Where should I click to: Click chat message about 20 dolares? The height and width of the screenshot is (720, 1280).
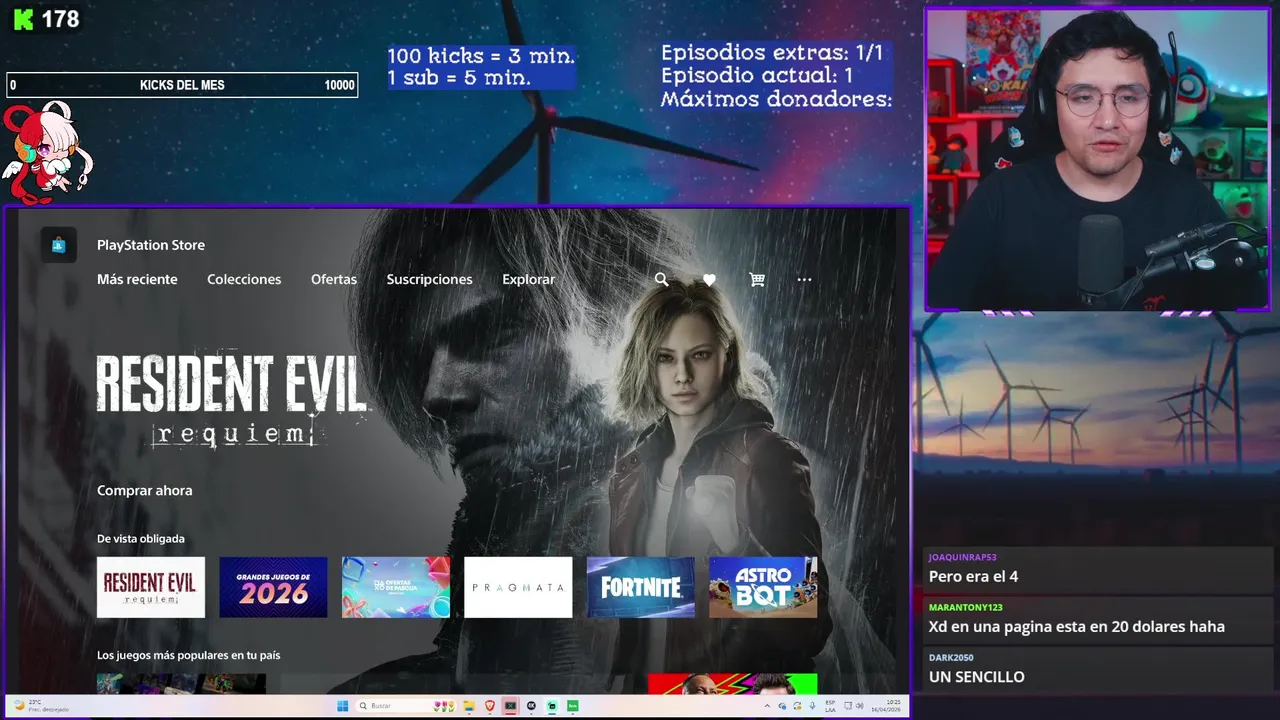(x=1076, y=627)
